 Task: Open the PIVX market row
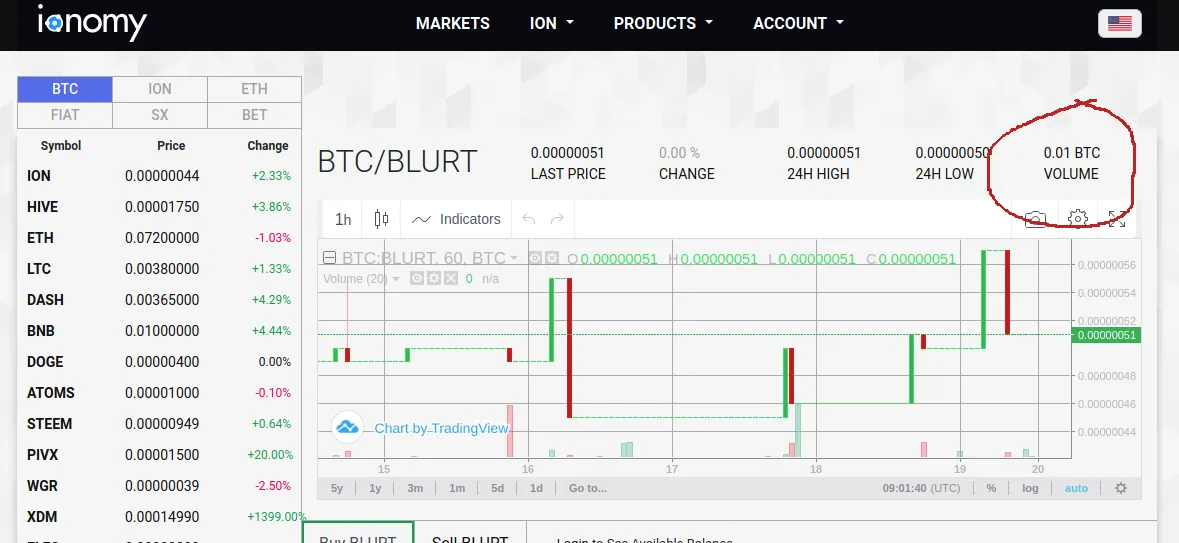click(159, 455)
